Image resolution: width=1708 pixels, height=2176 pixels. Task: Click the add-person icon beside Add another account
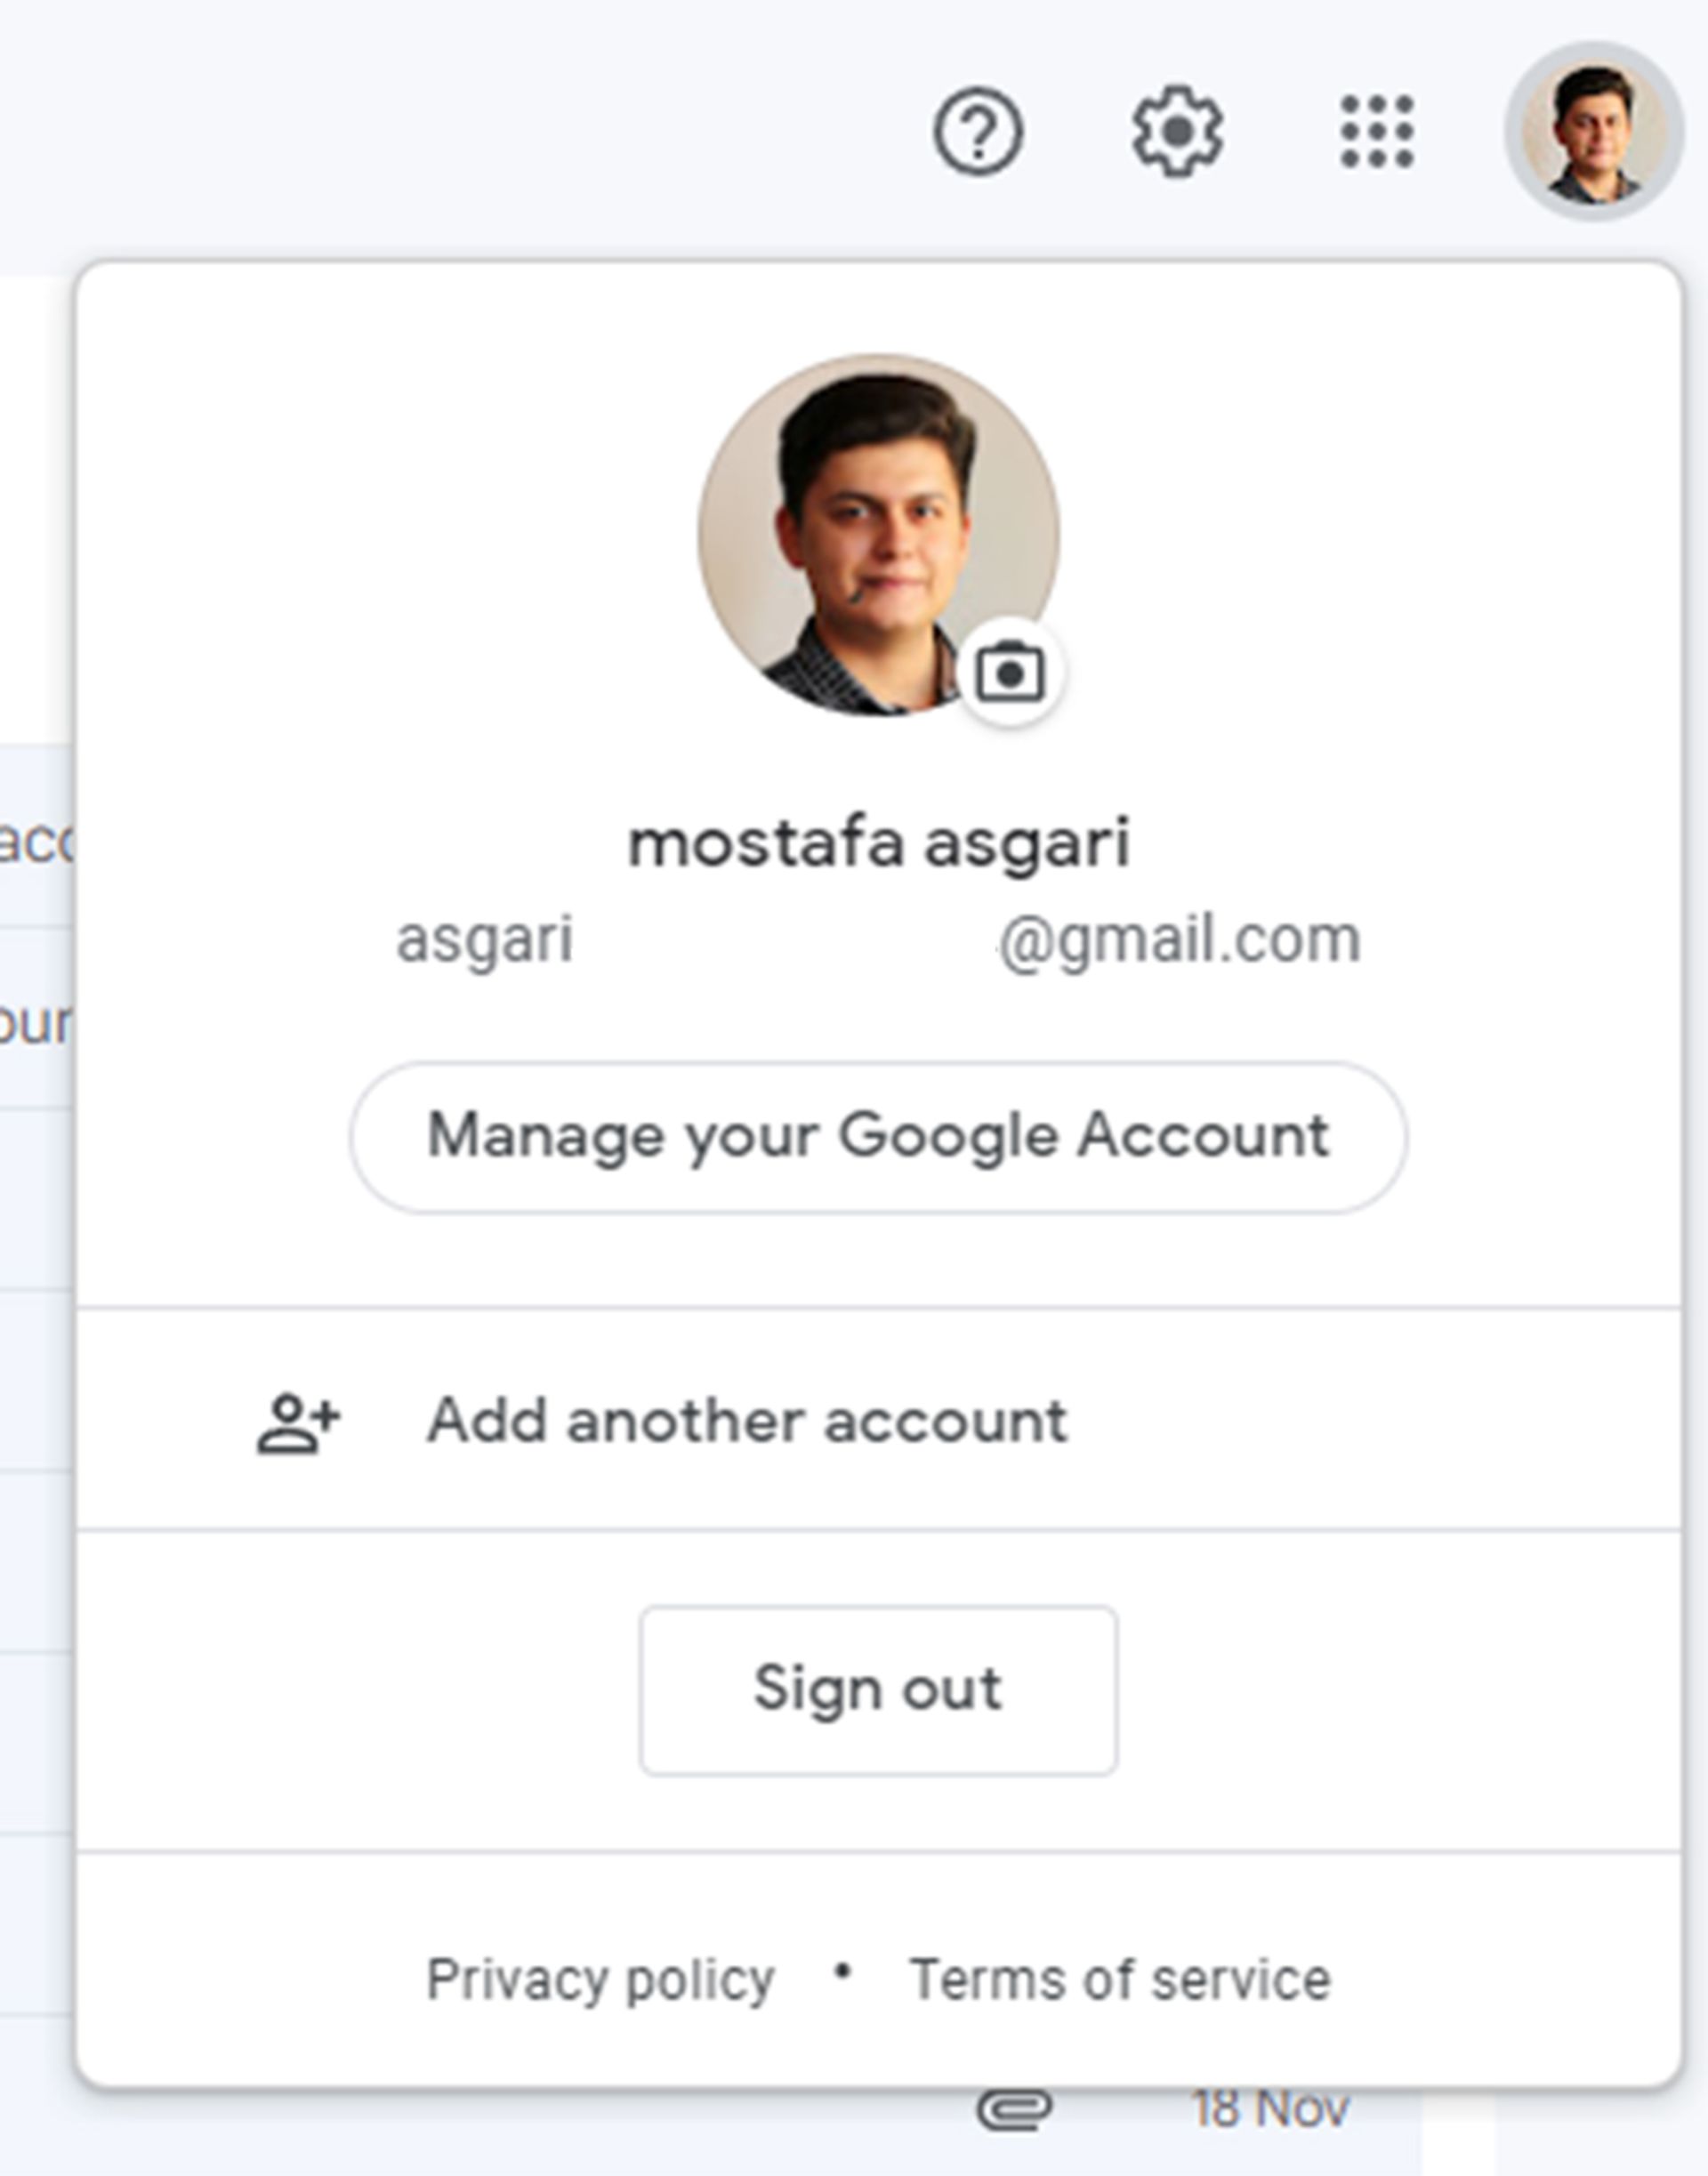[x=298, y=1422]
